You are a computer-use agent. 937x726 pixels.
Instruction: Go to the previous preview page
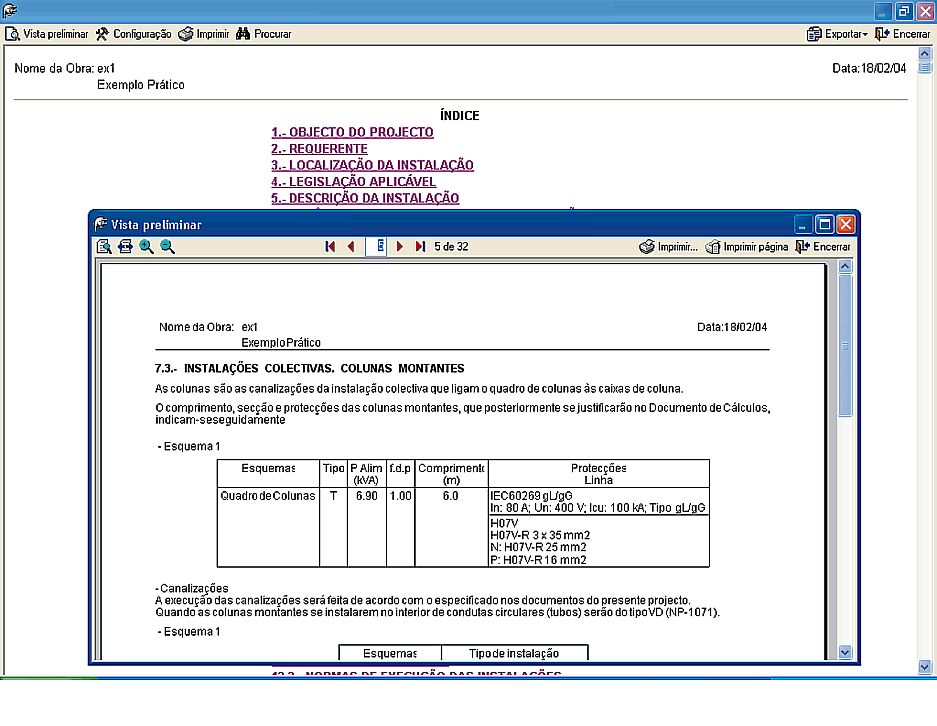(x=351, y=247)
